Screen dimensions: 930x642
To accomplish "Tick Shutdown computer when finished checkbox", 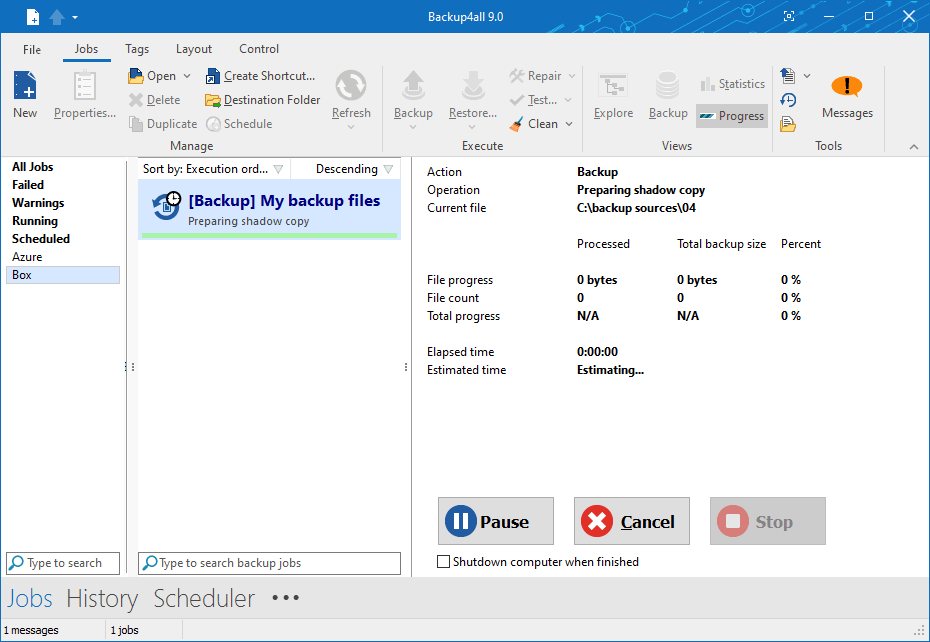I will pos(443,561).
